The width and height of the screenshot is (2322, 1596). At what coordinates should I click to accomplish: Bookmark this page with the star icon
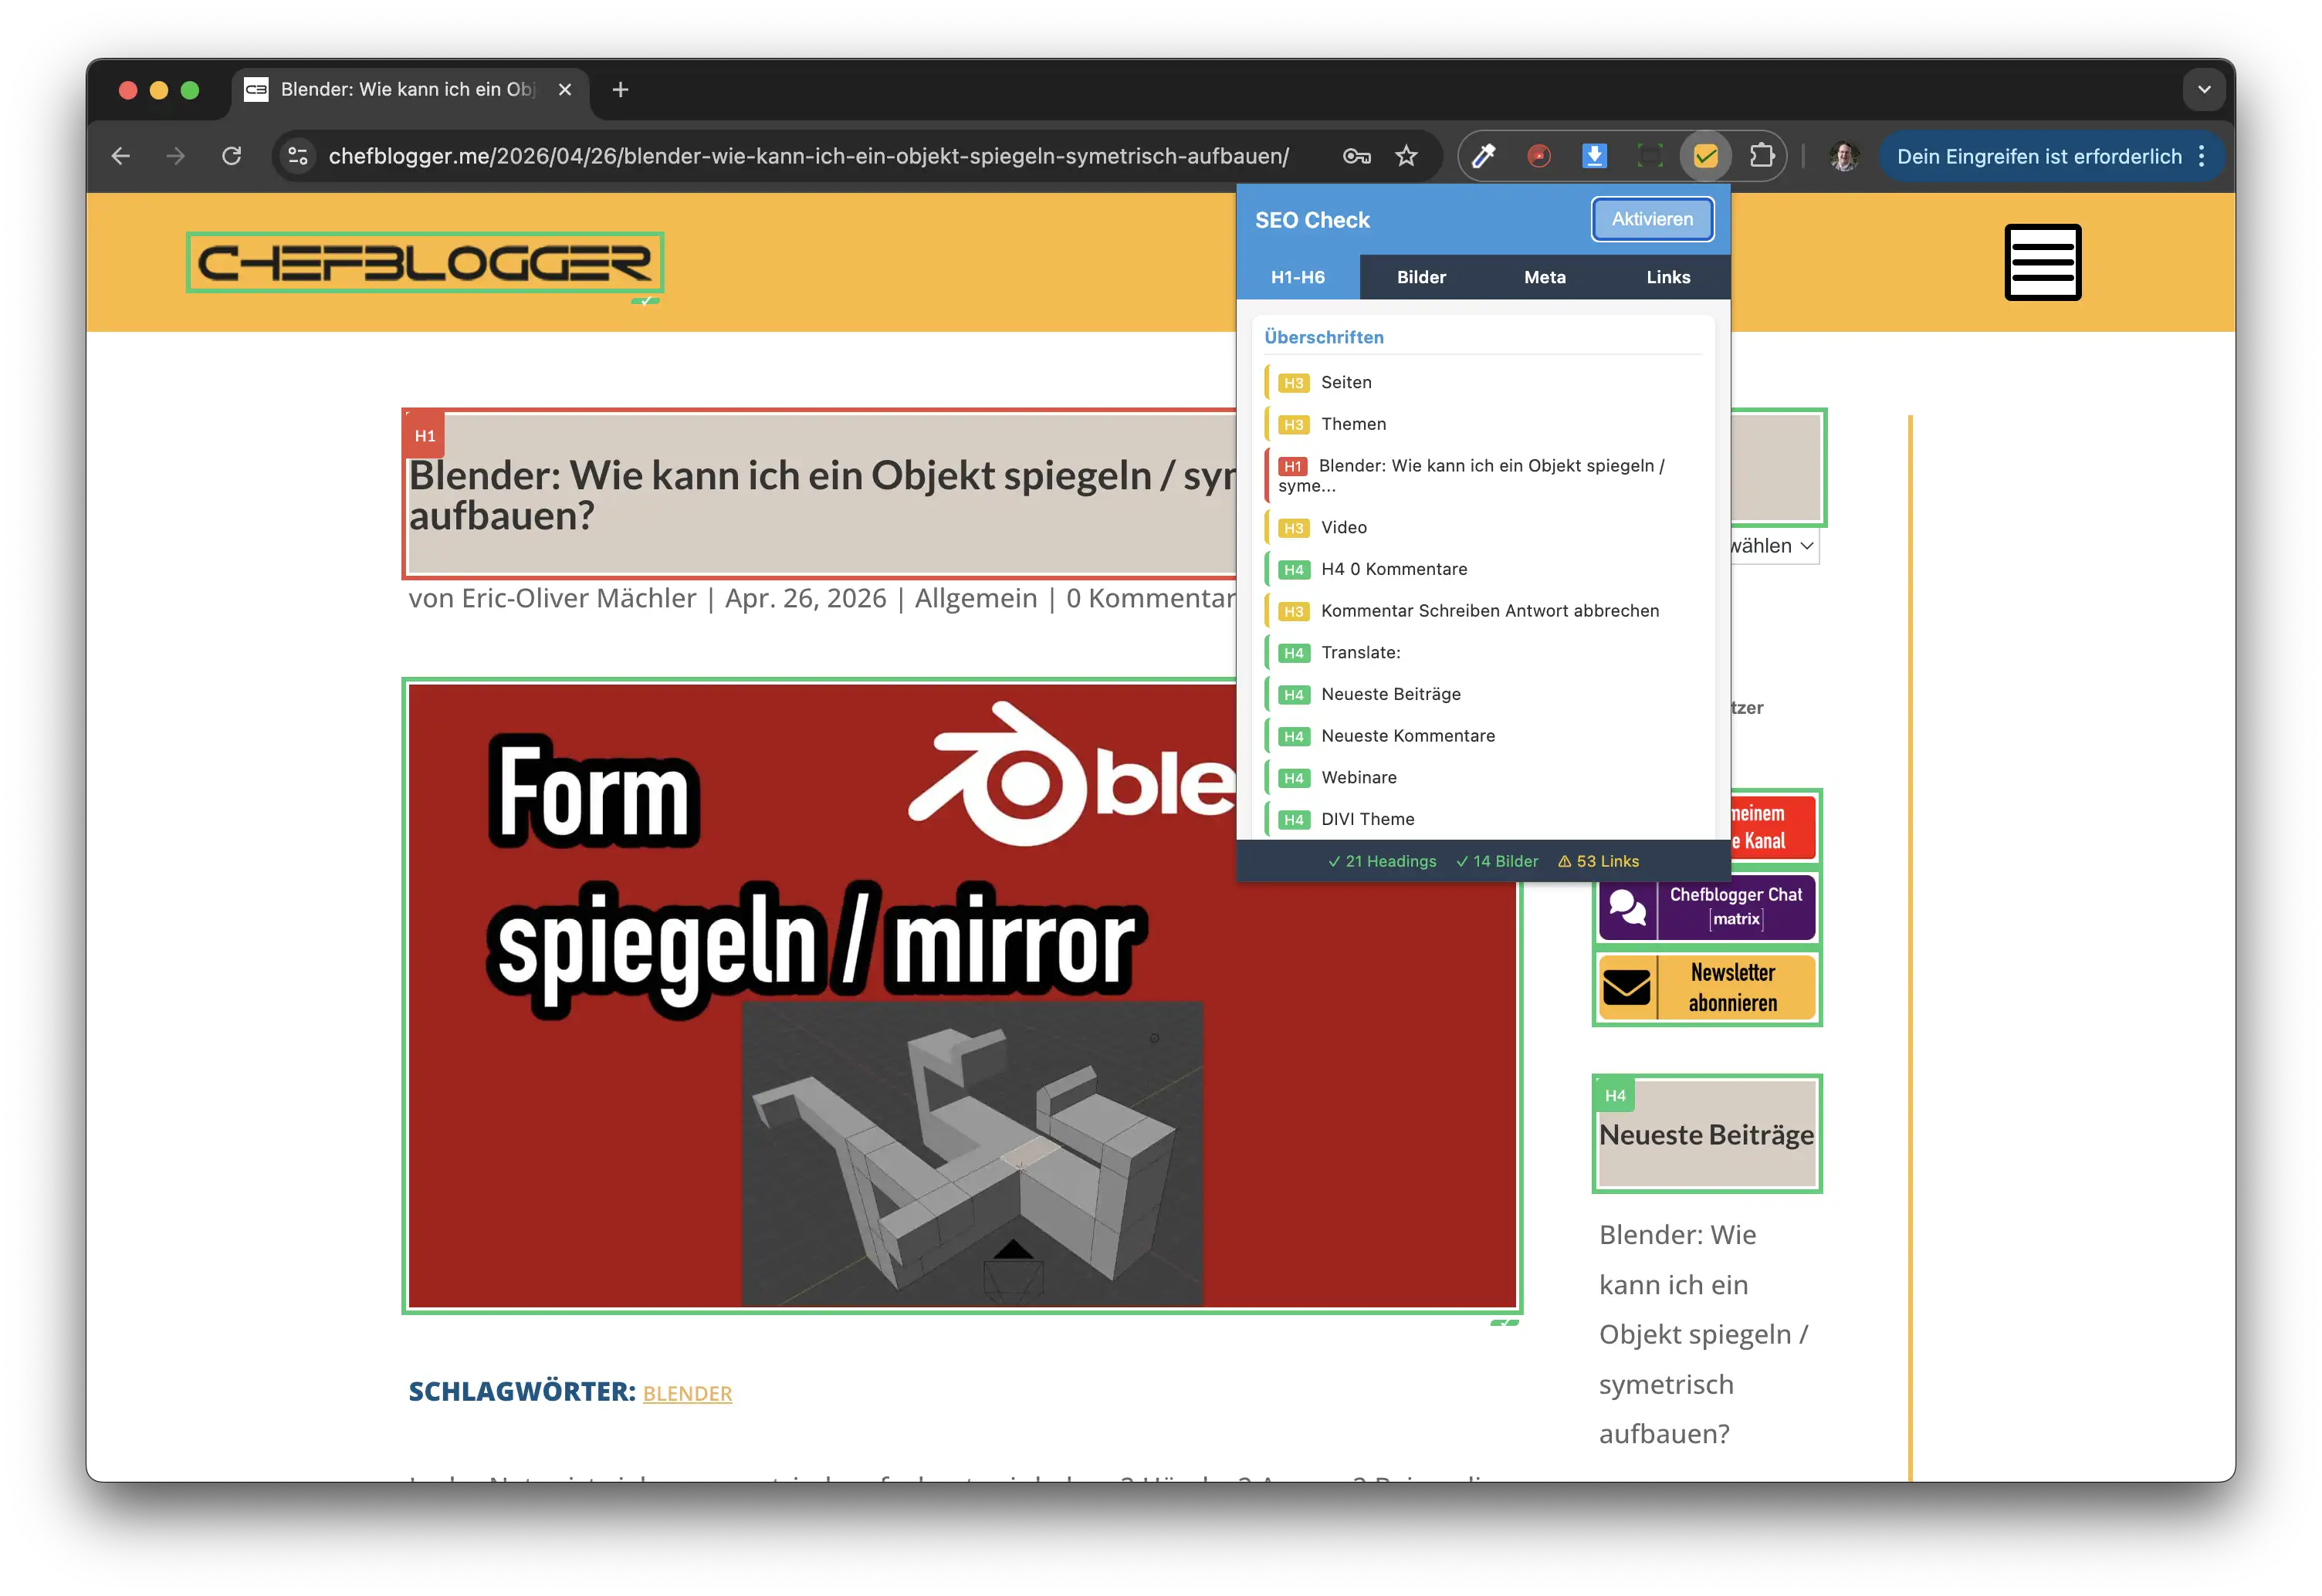(x=1406, y=156)
